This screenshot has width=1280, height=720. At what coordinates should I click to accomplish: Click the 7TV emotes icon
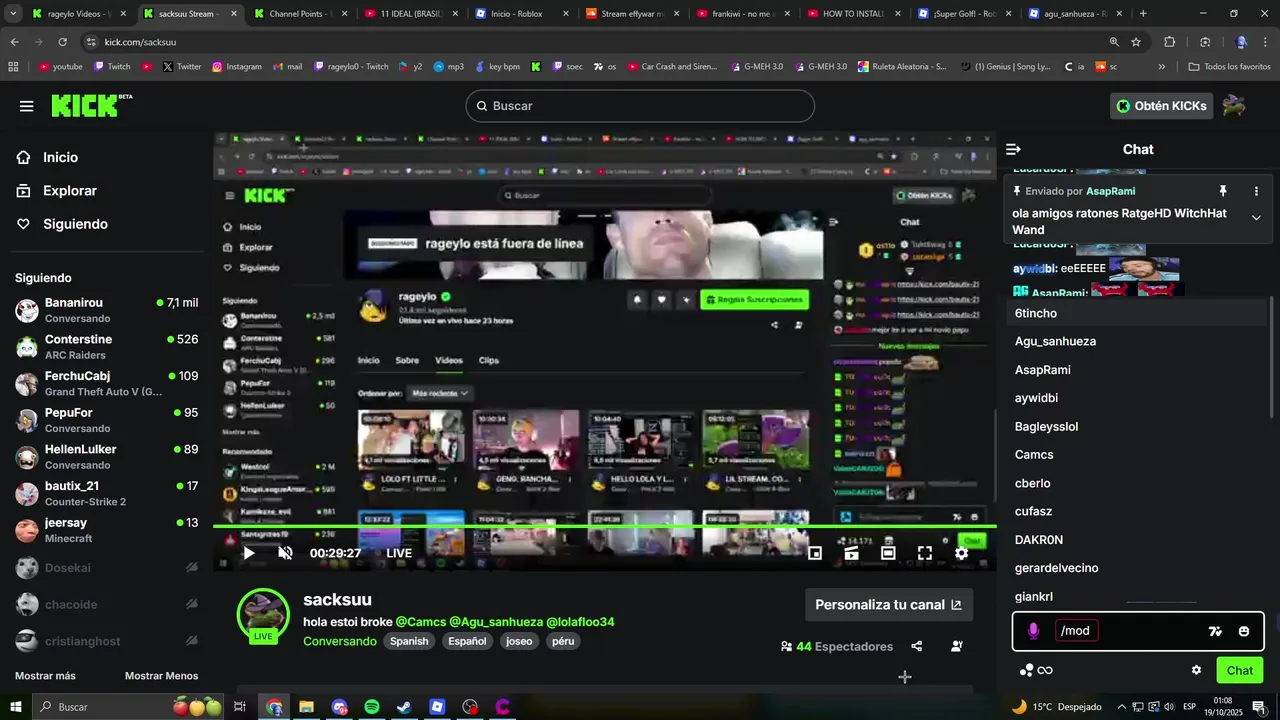tap(1215, 631)
